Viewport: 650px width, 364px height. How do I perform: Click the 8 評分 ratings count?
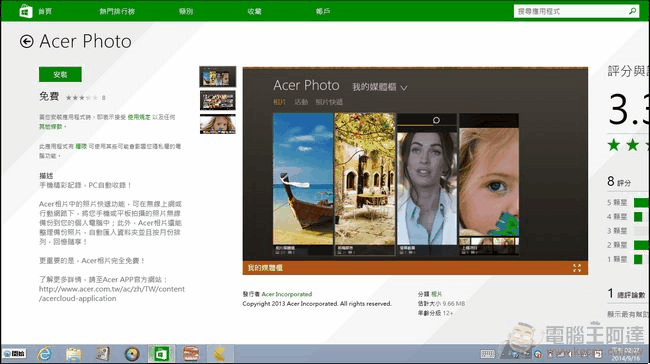pyautogui.click(x=619, y=182)
